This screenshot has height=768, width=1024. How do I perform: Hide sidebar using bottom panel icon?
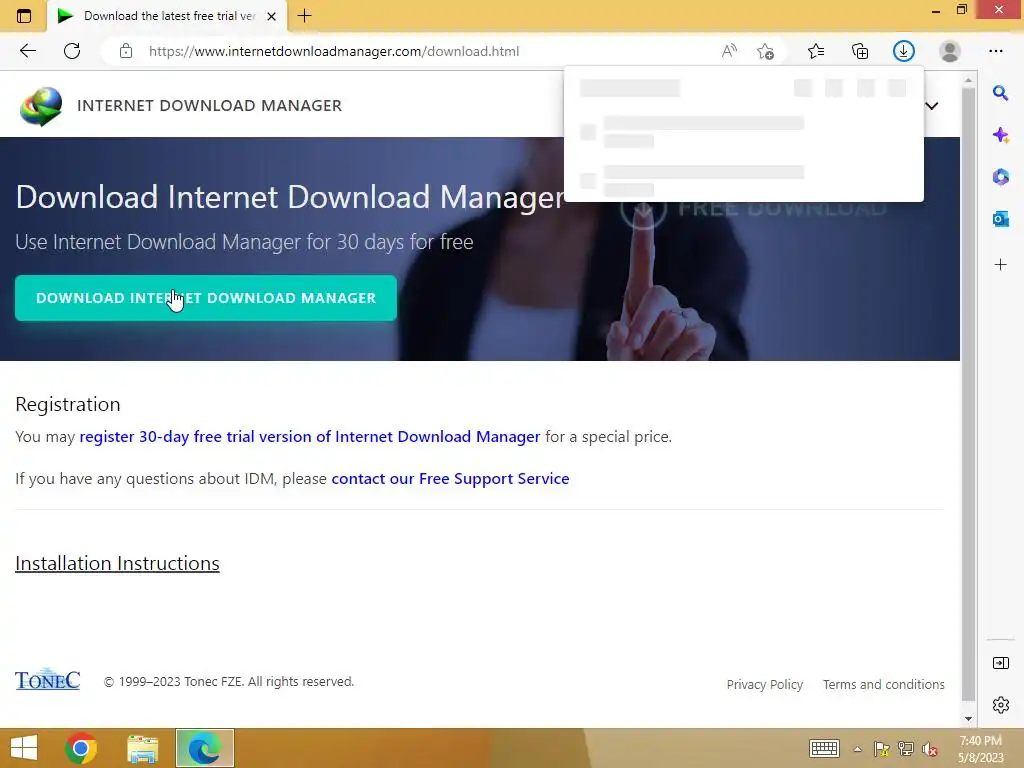point(1000,664)
